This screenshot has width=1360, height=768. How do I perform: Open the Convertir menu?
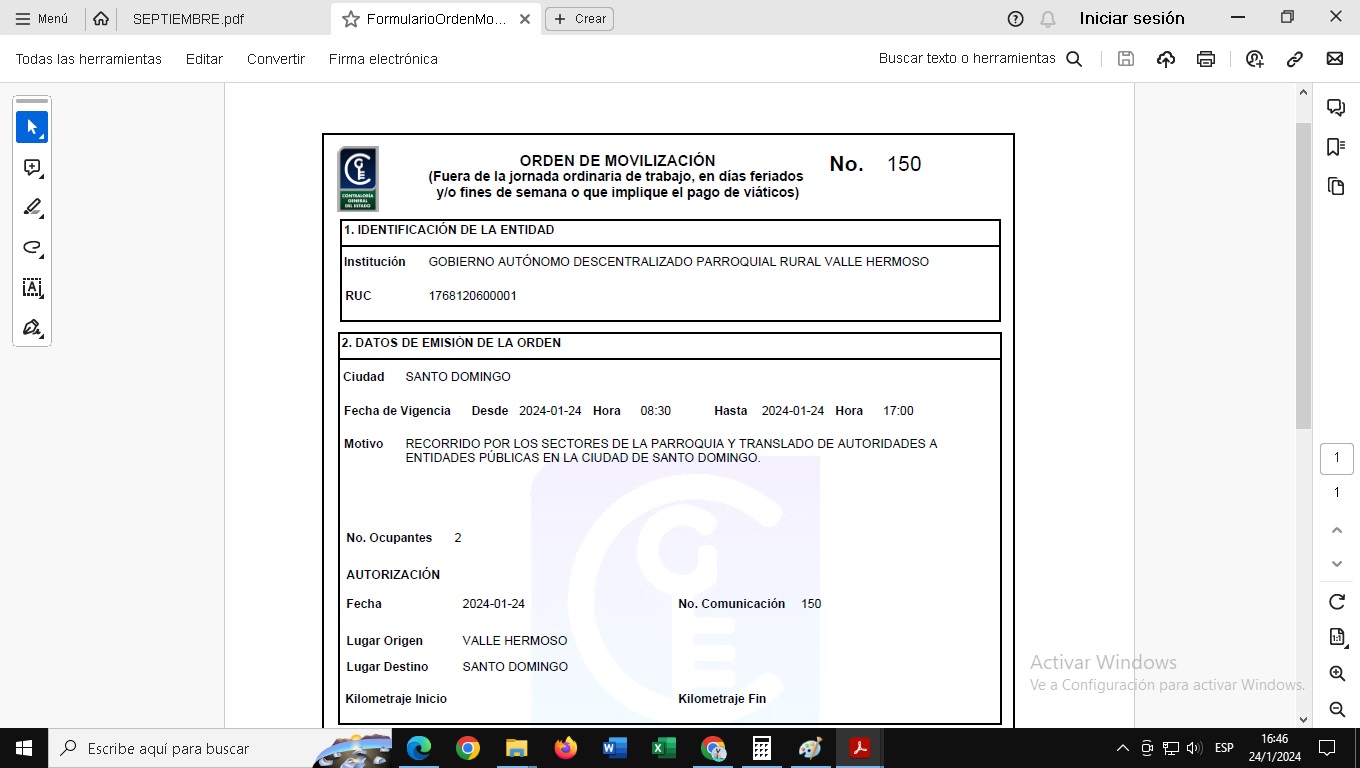(x=275, y=59)
